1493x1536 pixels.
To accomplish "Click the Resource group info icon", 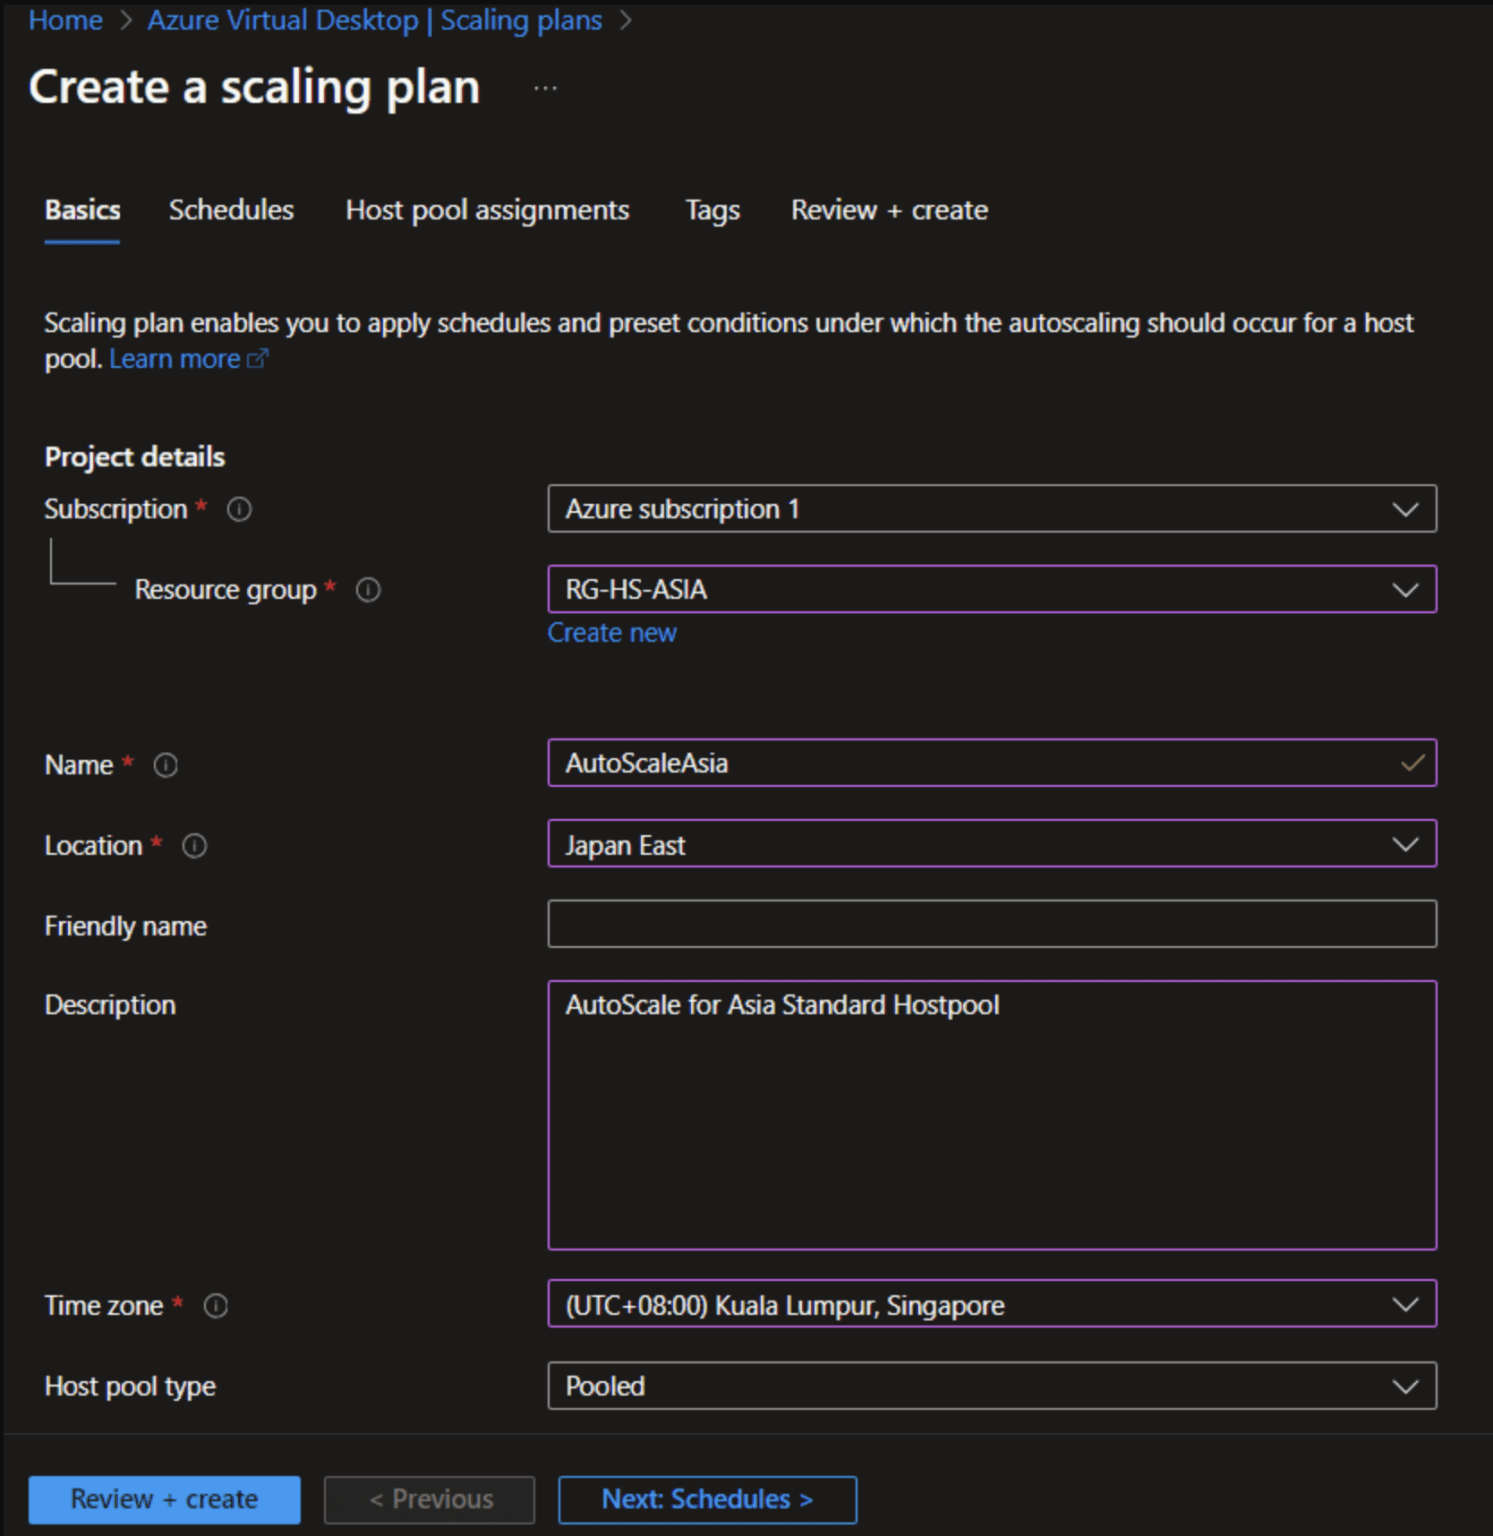I will click(368, 590).
